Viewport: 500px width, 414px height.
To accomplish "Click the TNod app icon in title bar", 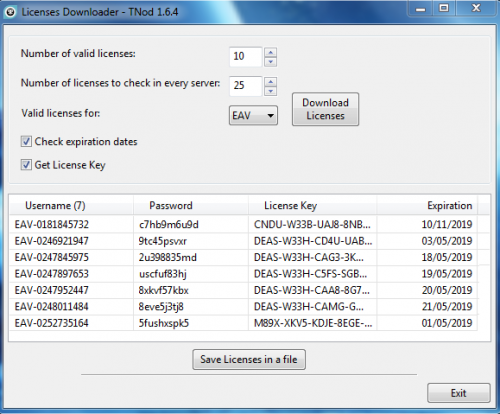I will coord(10,12).
